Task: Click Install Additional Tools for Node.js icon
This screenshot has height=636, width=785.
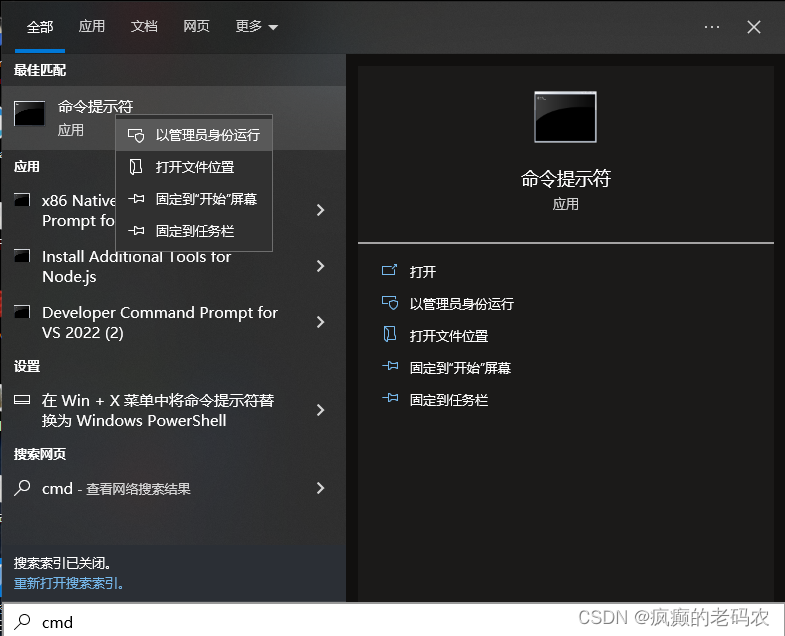Action: 22,256
